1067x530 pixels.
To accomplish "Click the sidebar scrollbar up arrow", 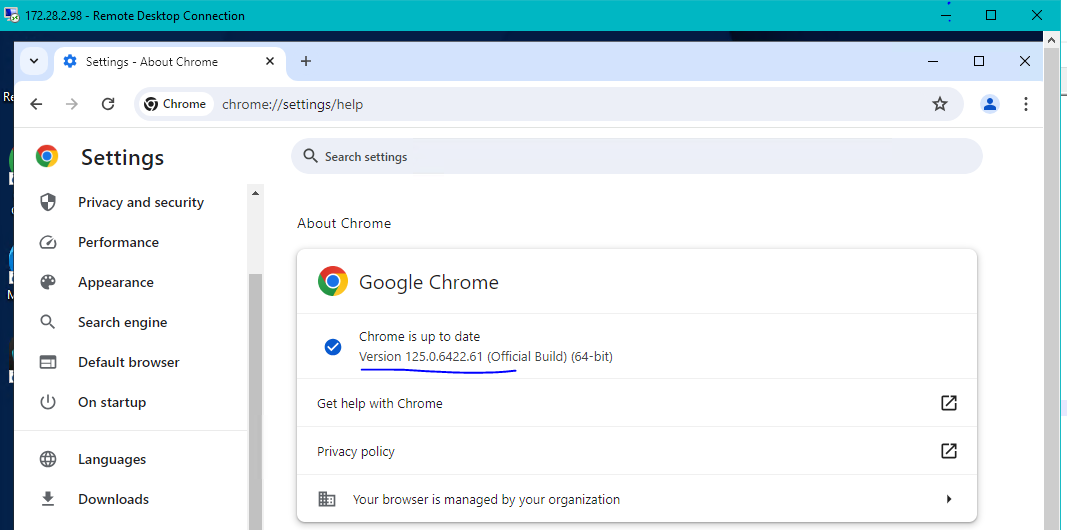I will pos(256,194).
